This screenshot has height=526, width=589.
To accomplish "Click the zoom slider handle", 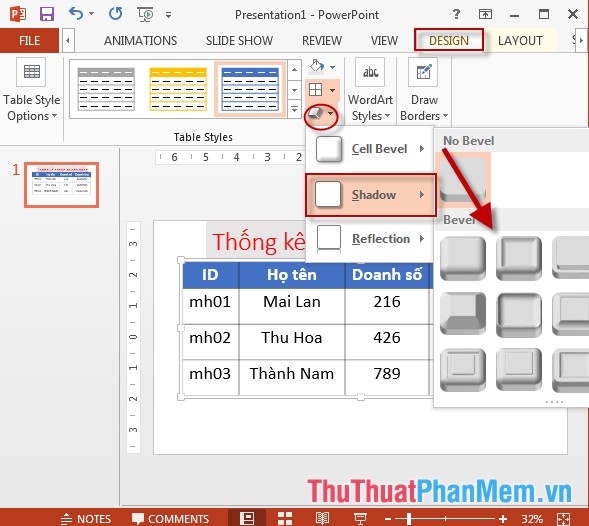I will click(408, 519).
